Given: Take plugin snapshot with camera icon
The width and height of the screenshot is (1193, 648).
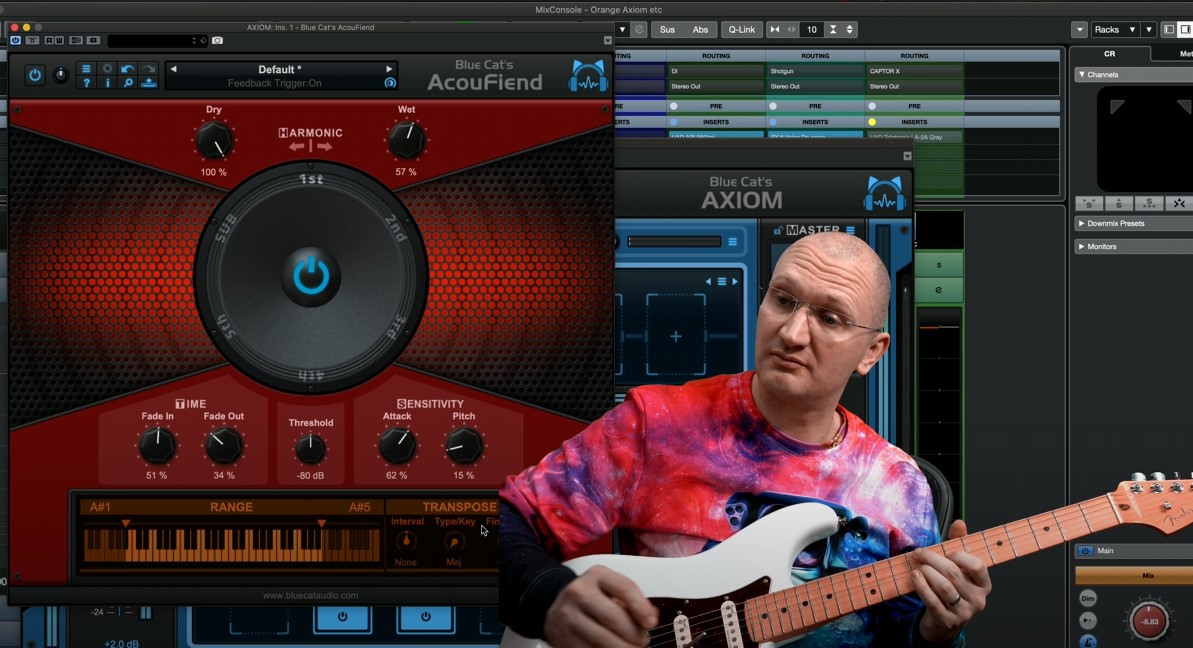Looking at the screenshot, I should tap(218, 40).
